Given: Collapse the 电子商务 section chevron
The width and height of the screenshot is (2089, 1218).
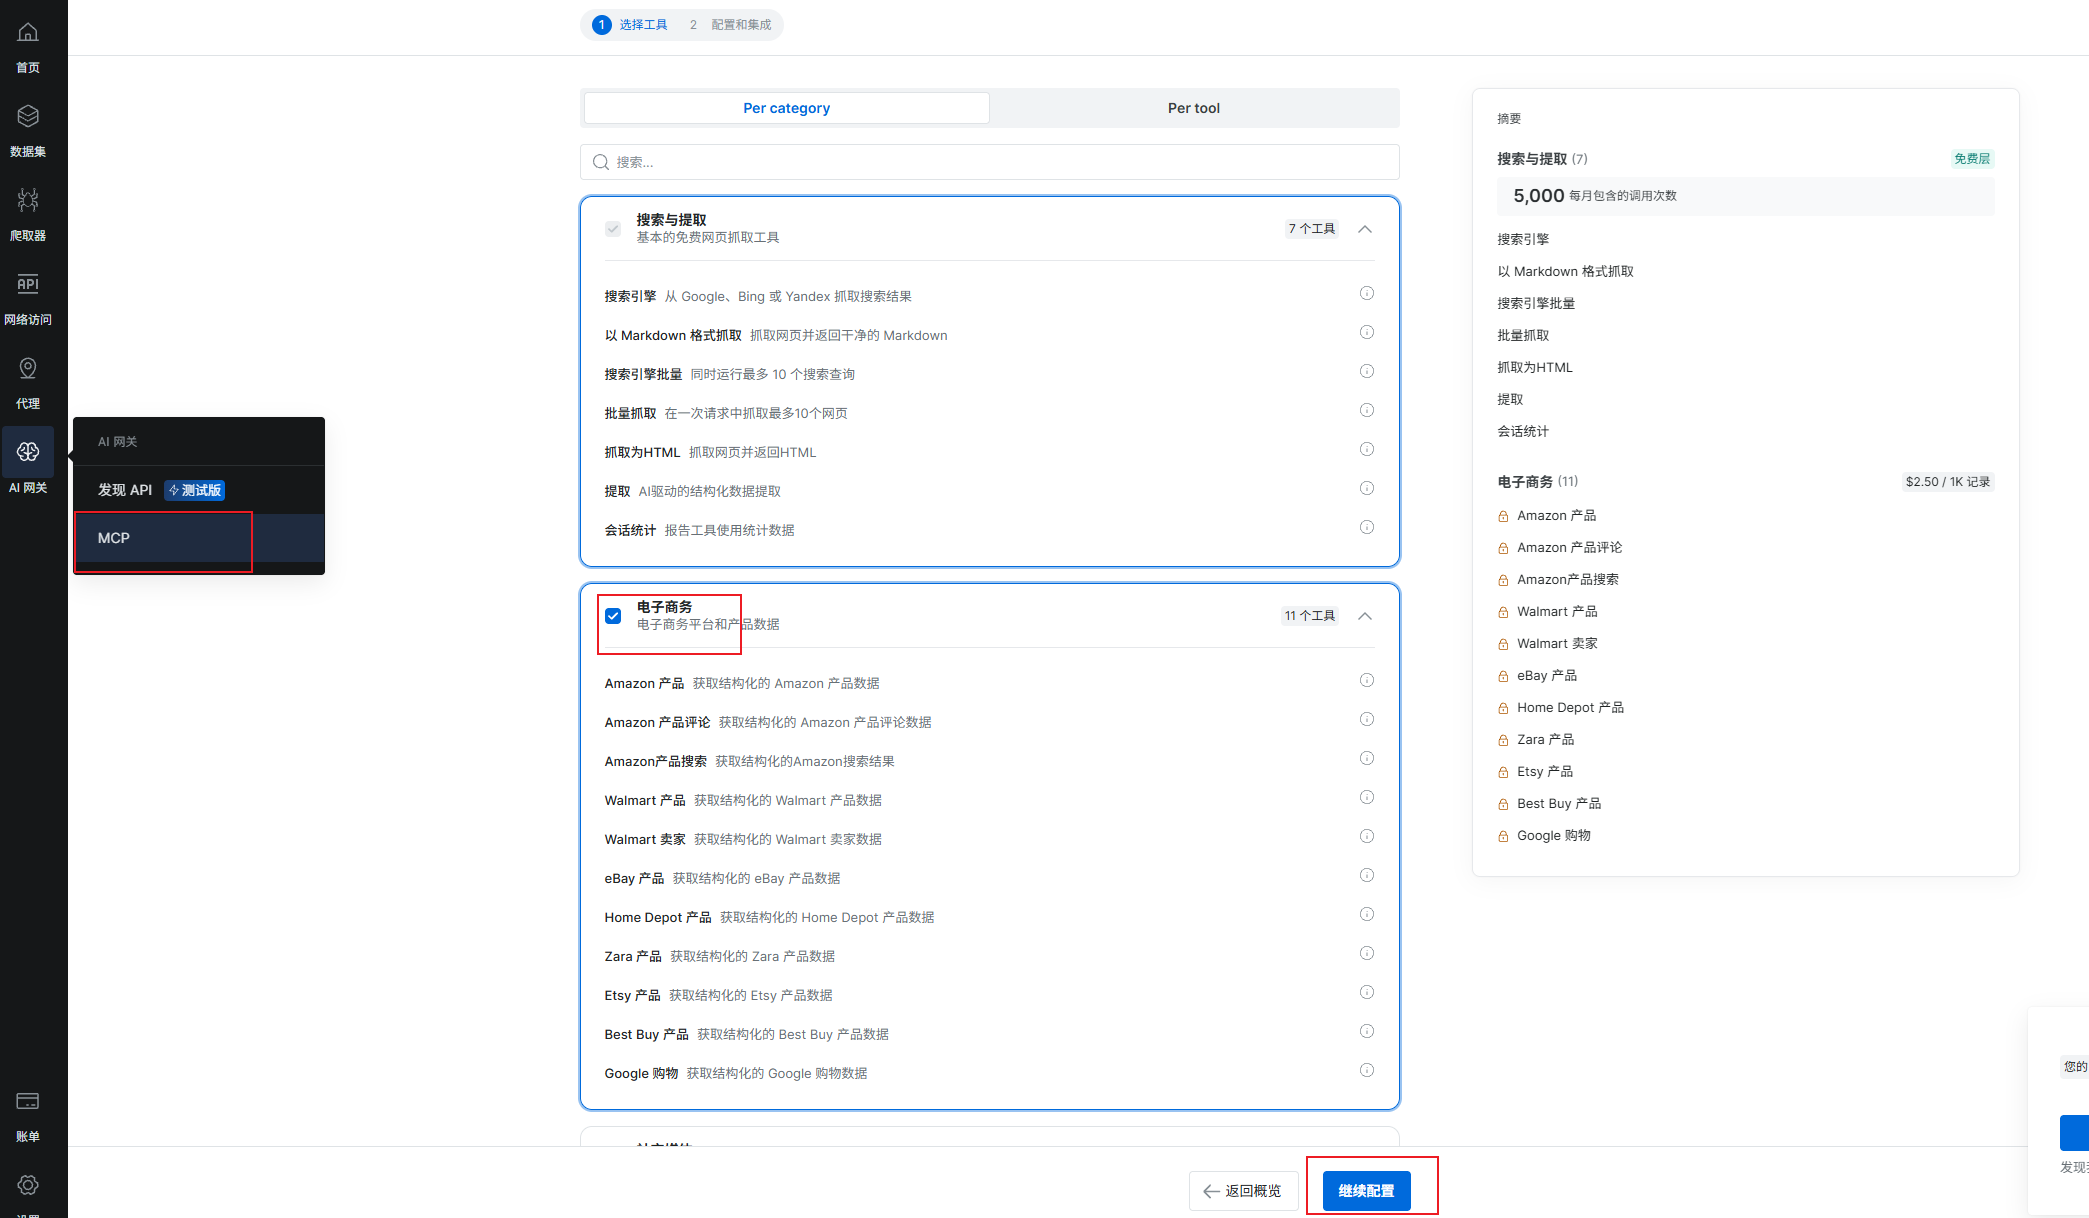Looking at the screenshot, I should [x=1365, y=616].
